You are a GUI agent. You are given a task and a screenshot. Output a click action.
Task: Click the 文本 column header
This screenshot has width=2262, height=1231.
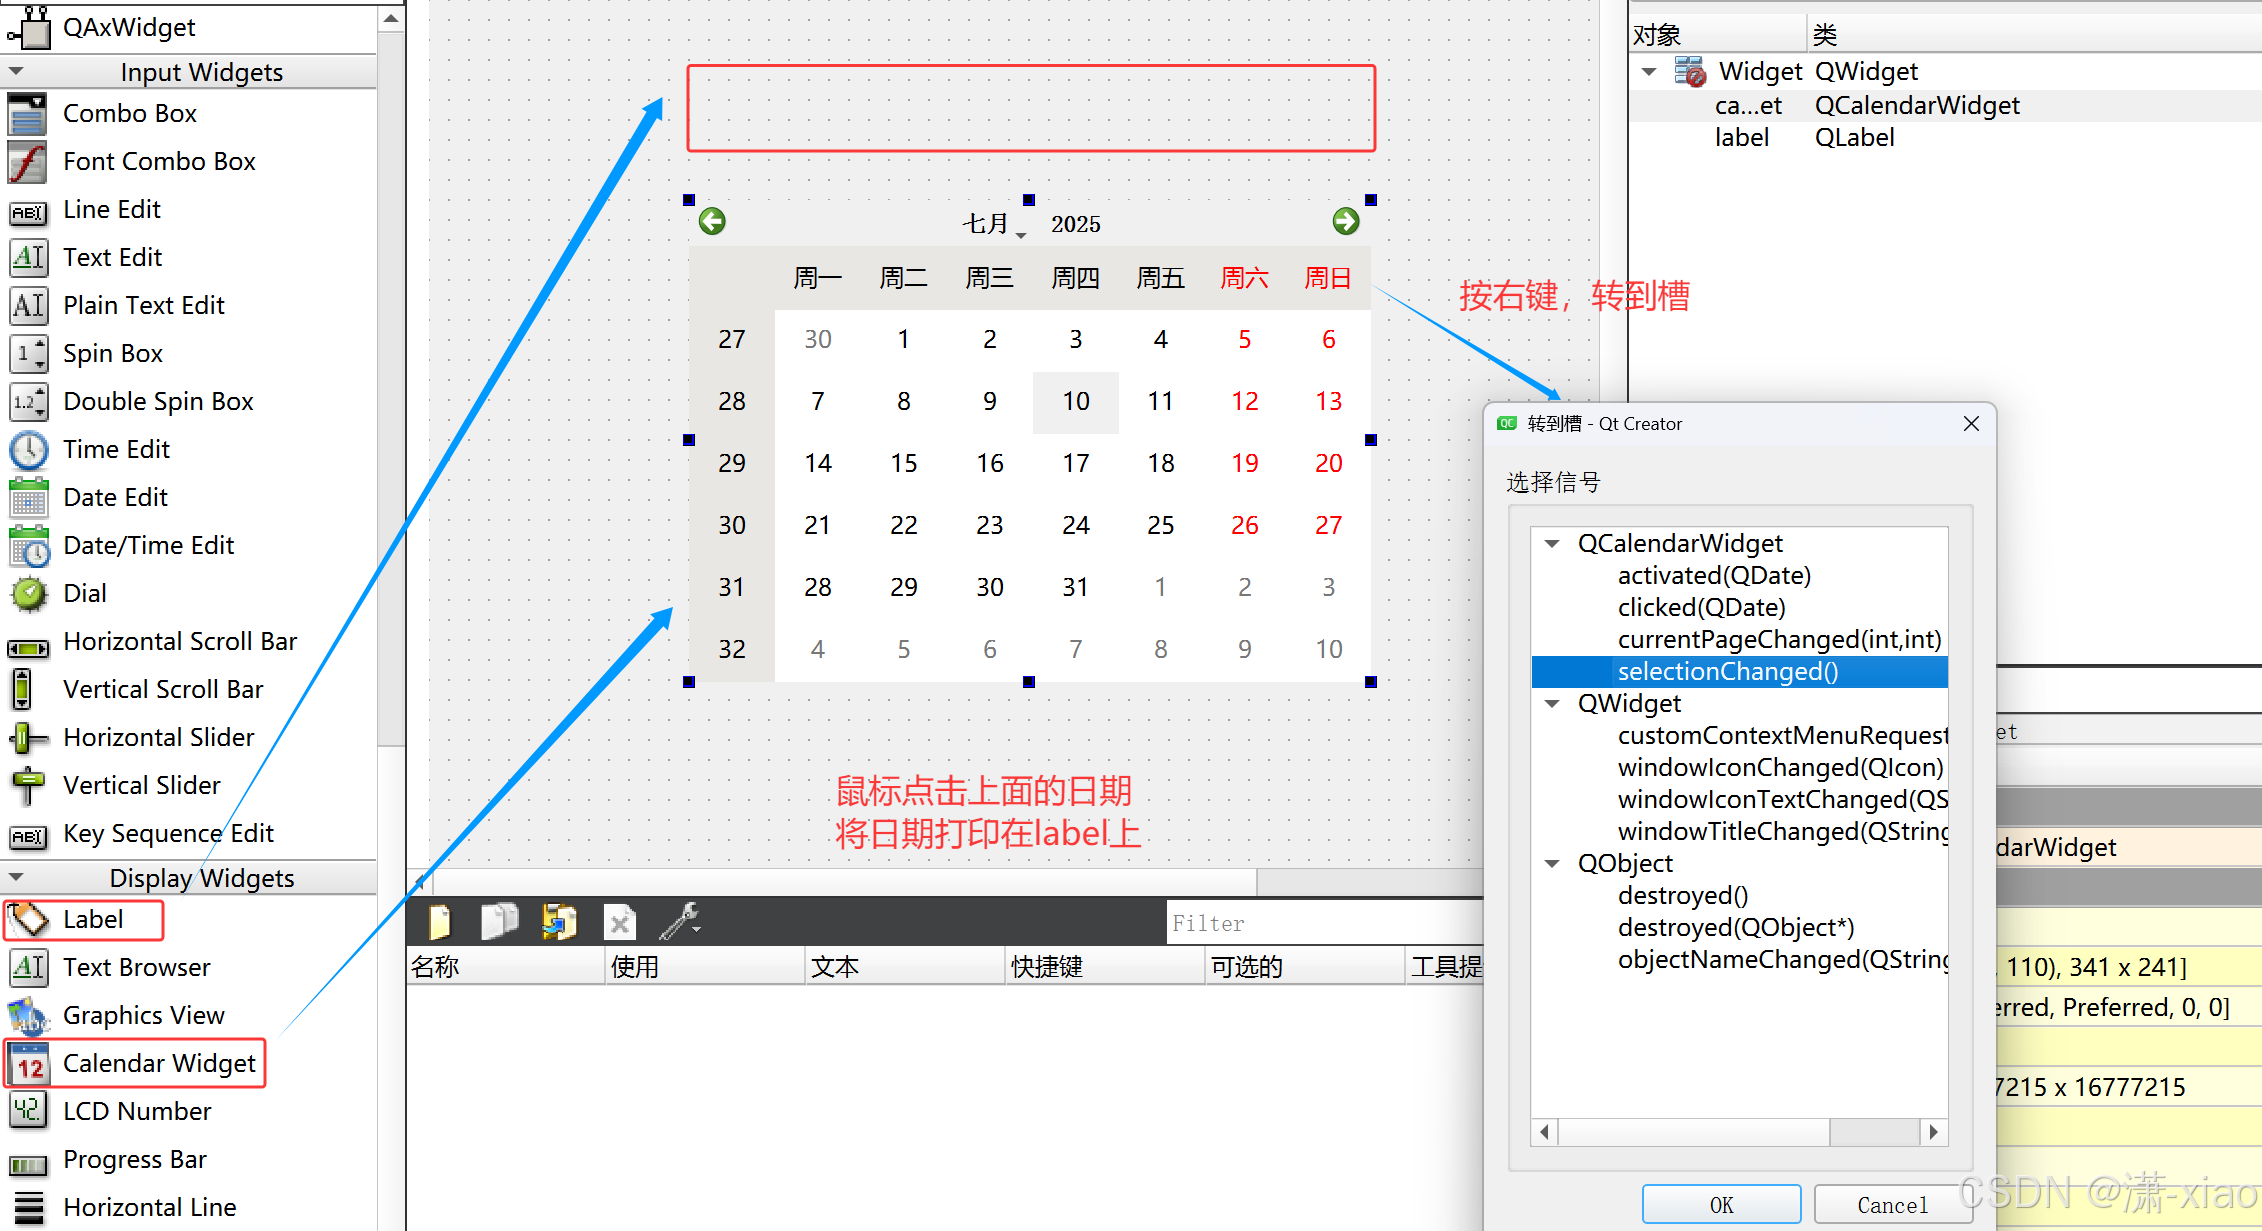click(905, 967)
